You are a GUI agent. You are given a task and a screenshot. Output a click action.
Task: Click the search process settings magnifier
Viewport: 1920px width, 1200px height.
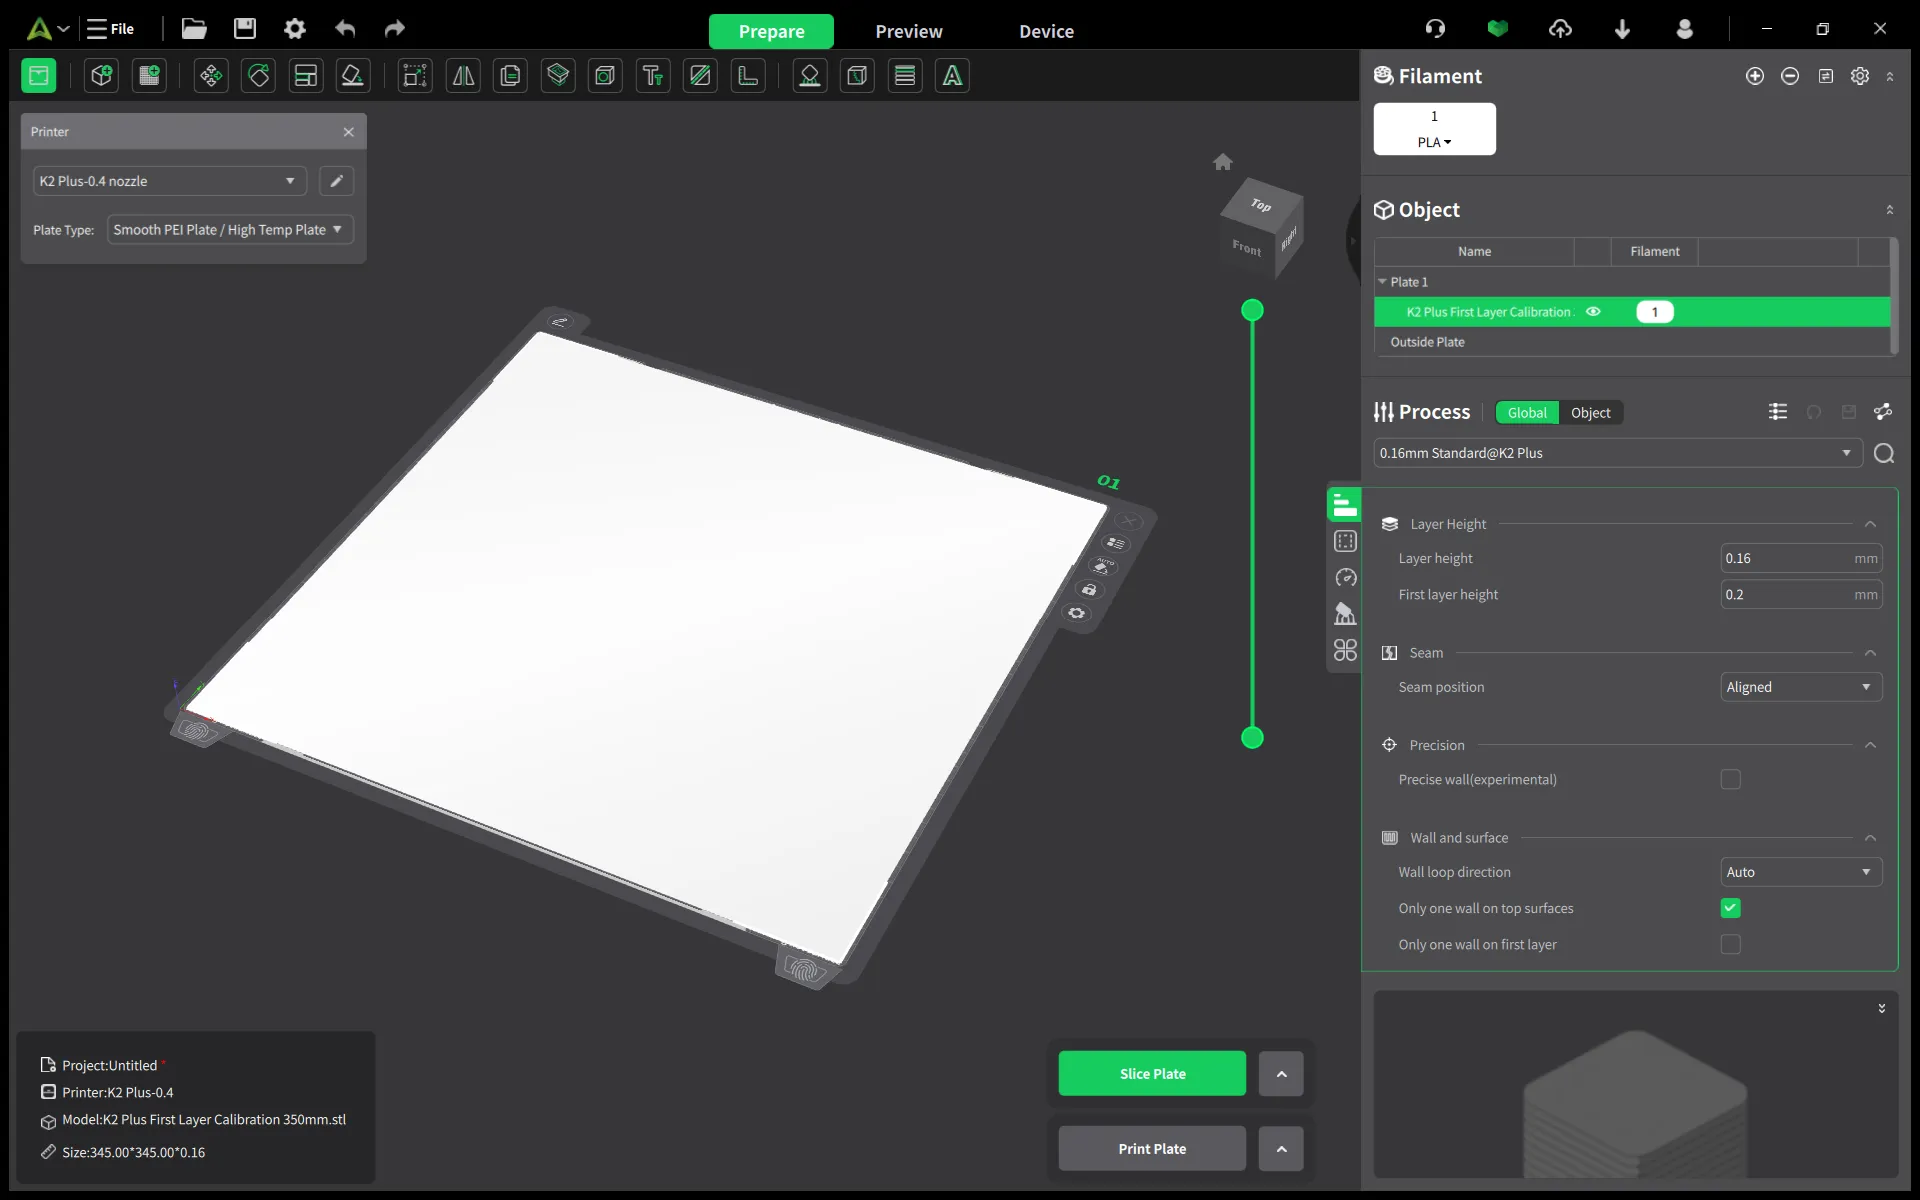point(1884,453)
